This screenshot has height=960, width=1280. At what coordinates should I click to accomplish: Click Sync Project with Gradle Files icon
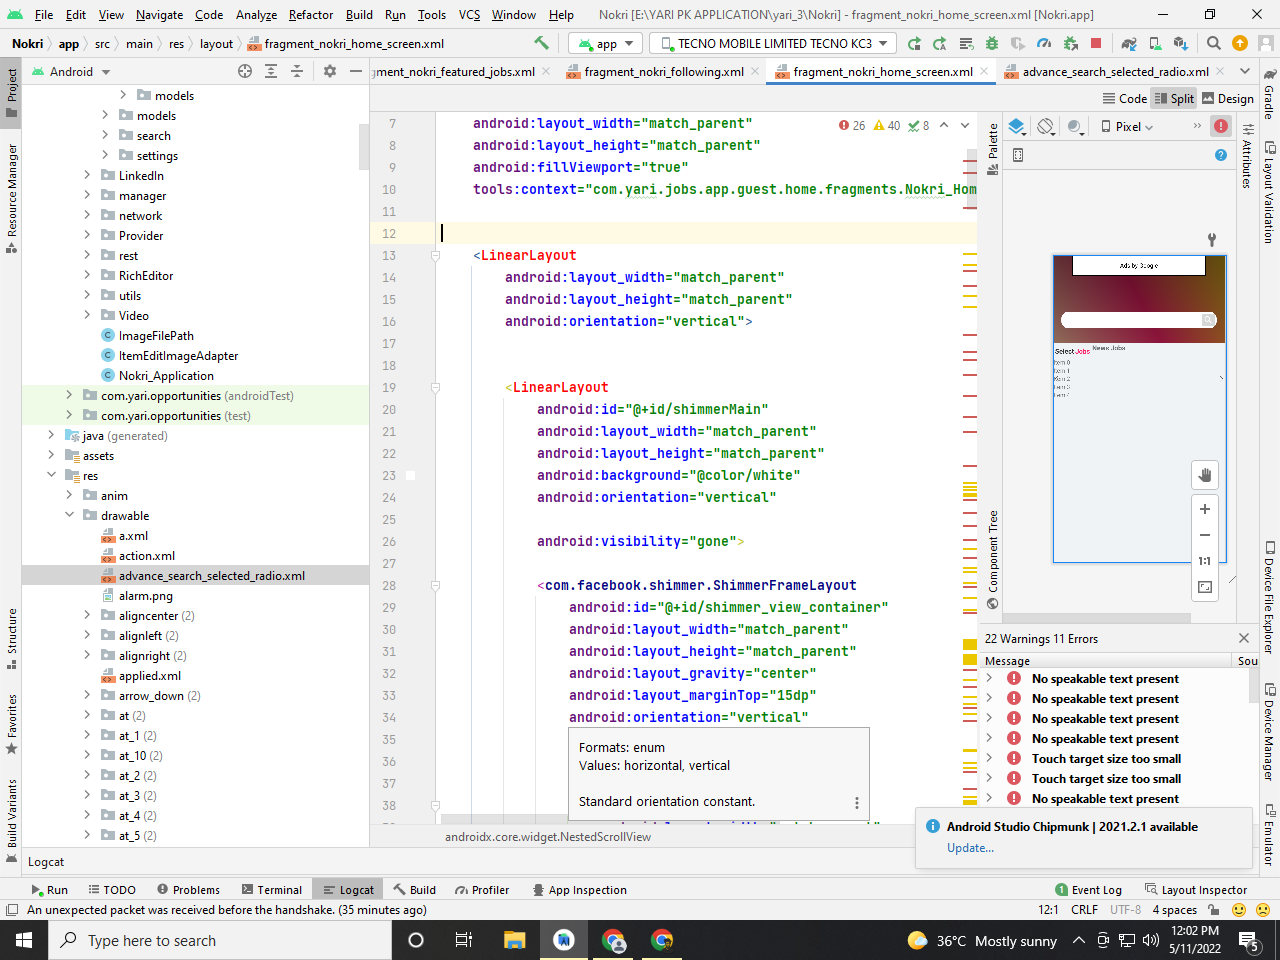coord(1128,43)
